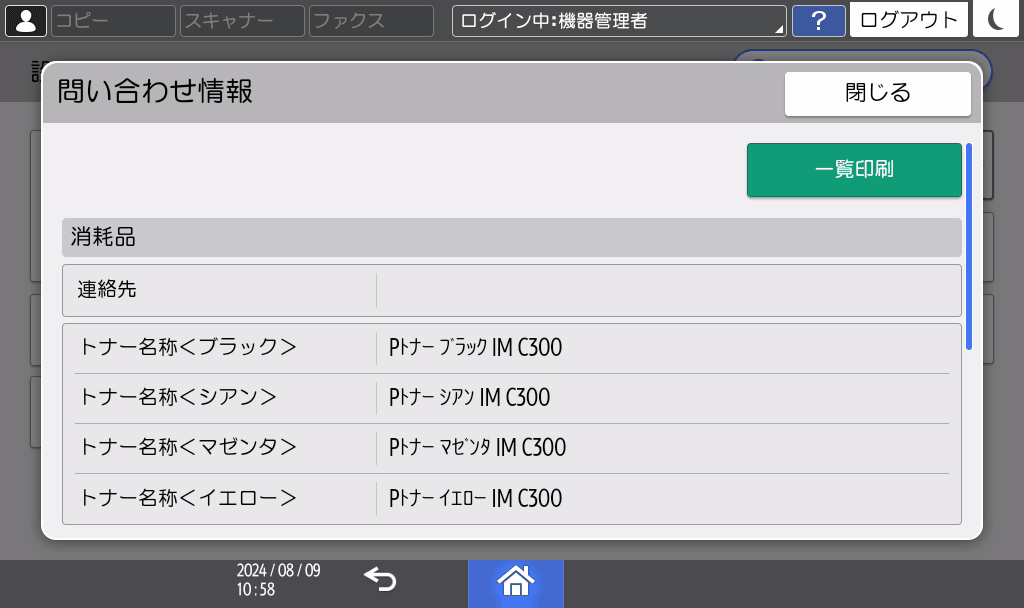Image resolution: width=1024 pixels, height=608 pixels.
Task: Tap the user profile icon
Action: (x=25, y=20)
